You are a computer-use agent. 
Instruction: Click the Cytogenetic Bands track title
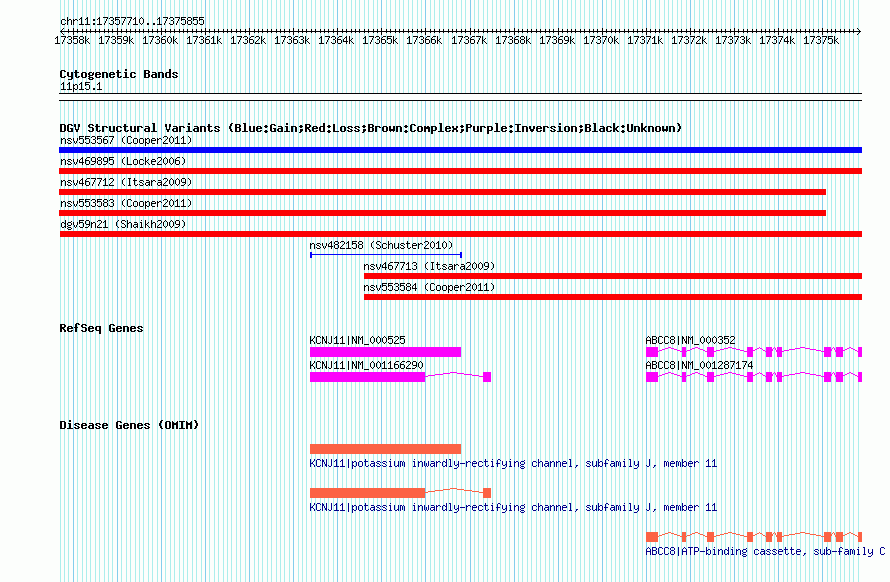[x=119, y=74]
